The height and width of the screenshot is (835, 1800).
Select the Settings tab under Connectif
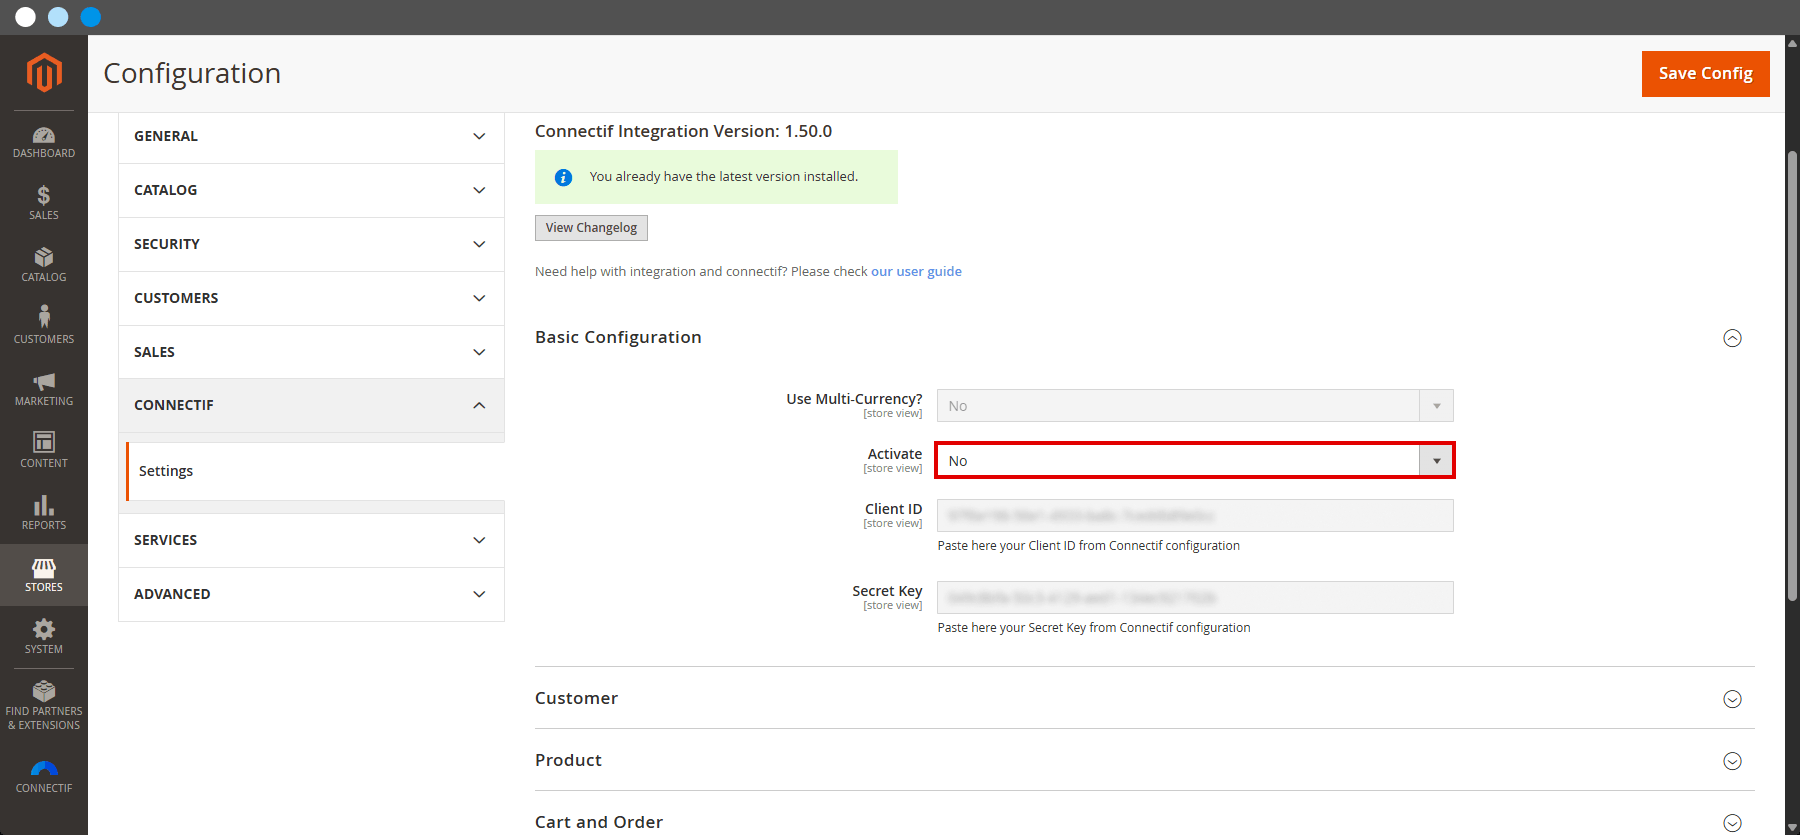pos(316,471)
